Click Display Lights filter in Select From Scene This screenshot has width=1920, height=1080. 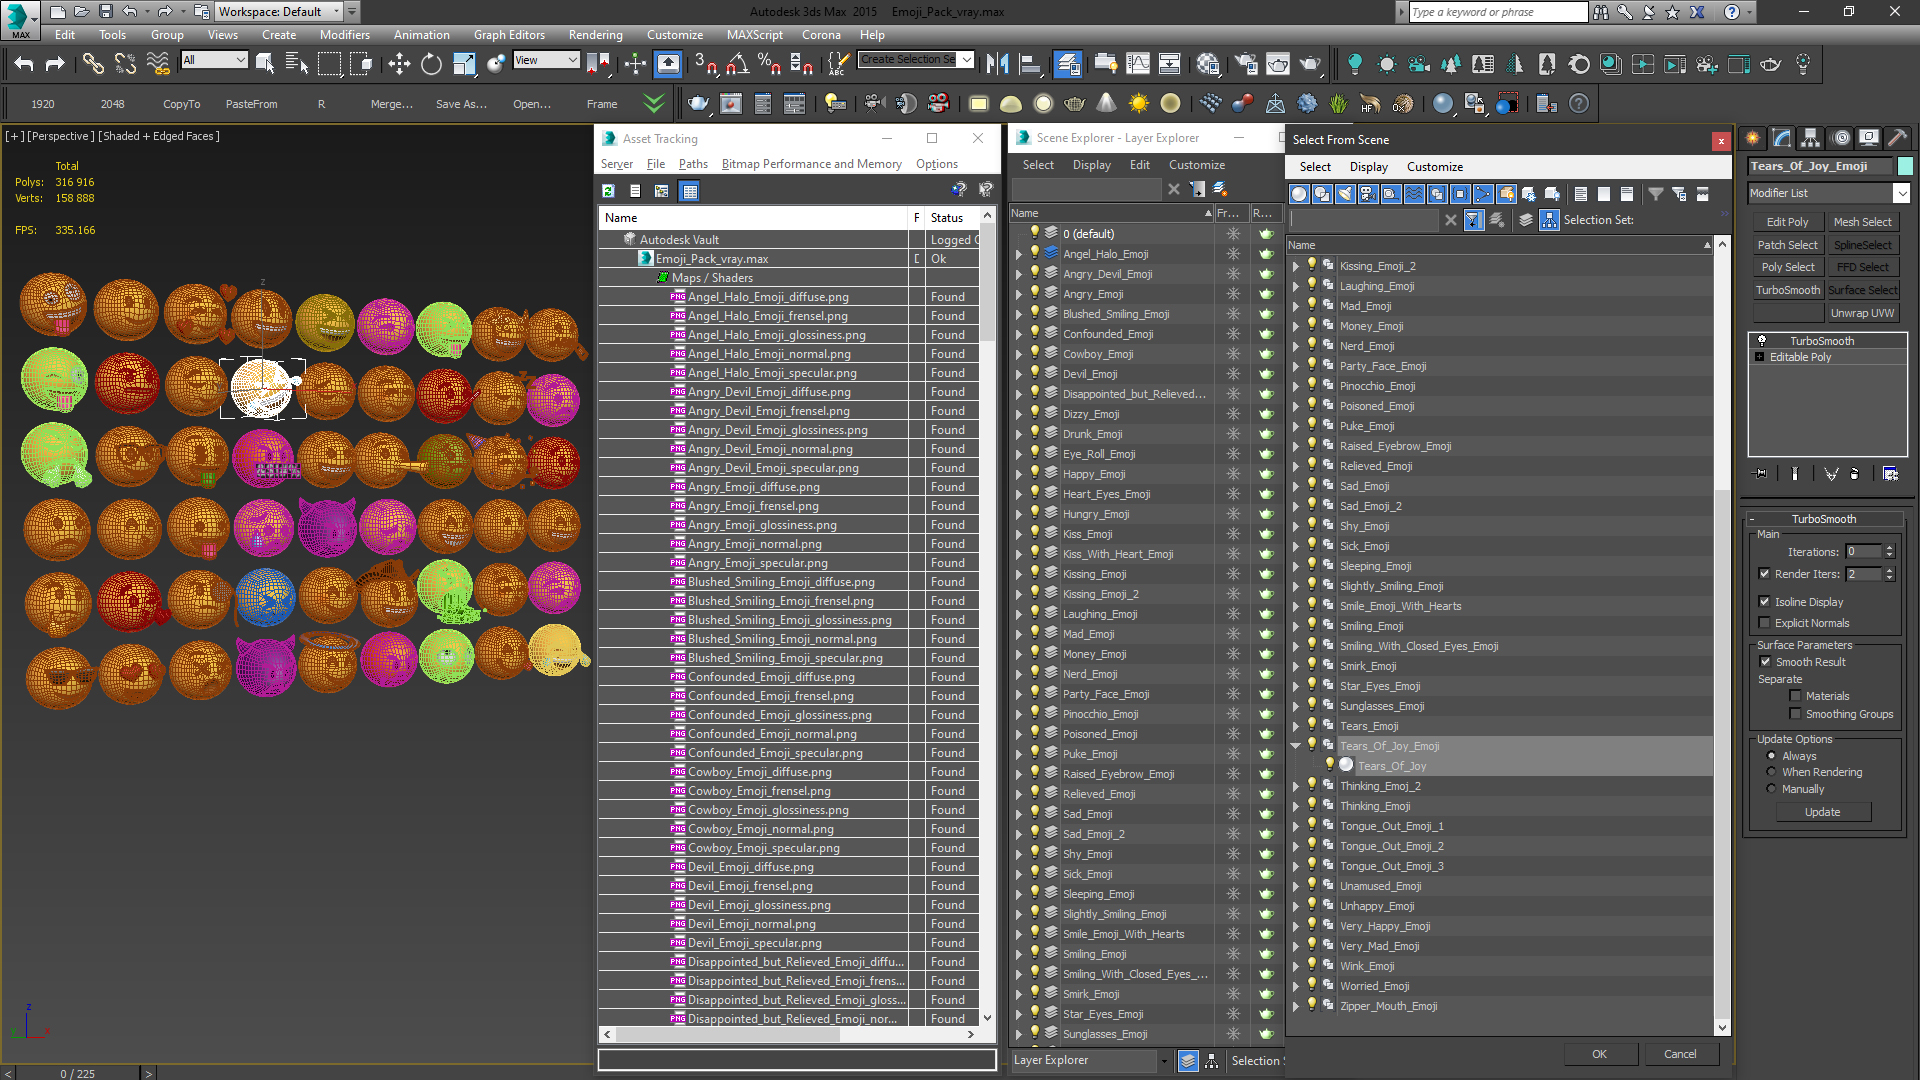(x=1345, y=194)
